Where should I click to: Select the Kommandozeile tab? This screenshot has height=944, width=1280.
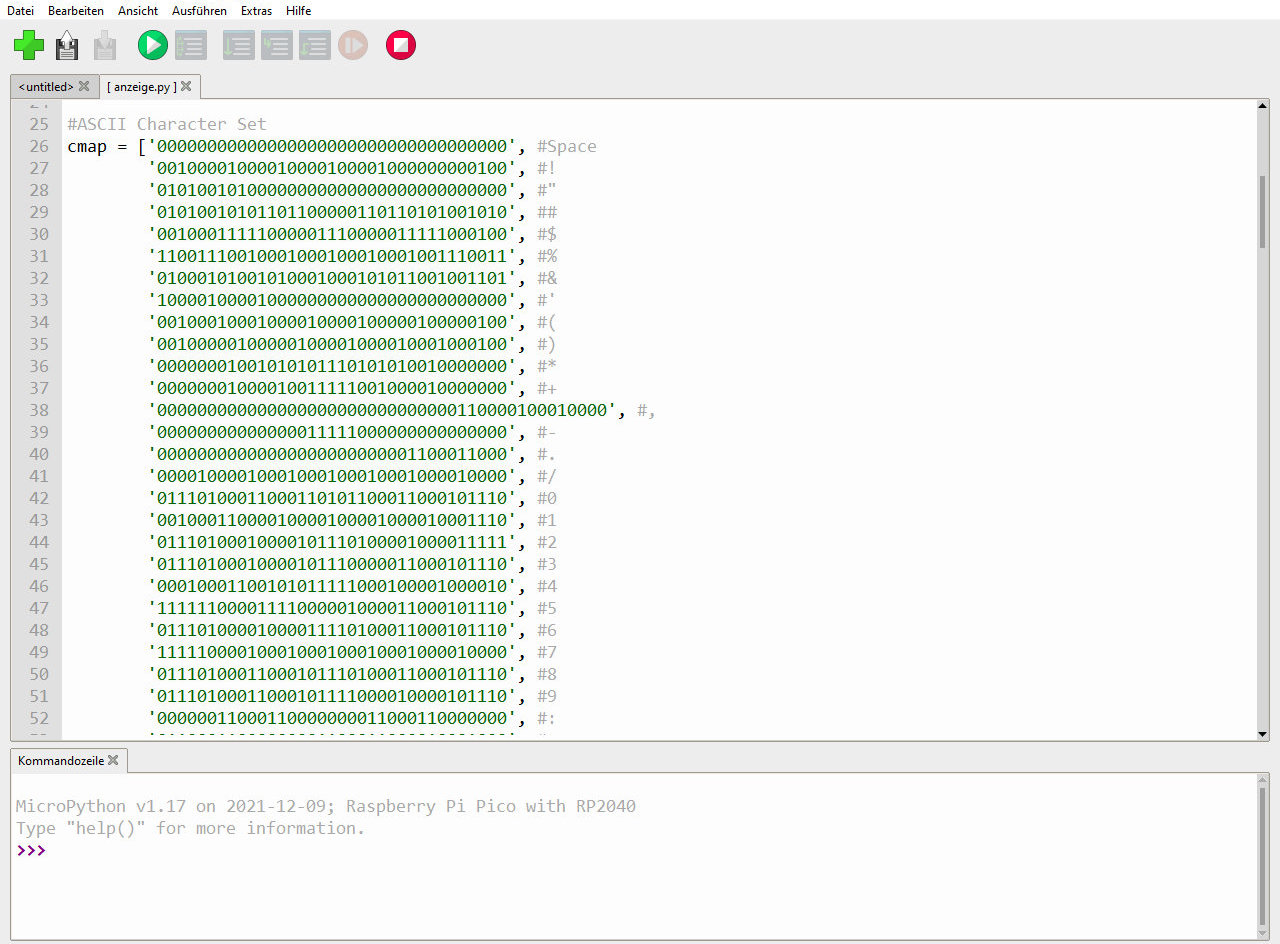tap(61, 760)
